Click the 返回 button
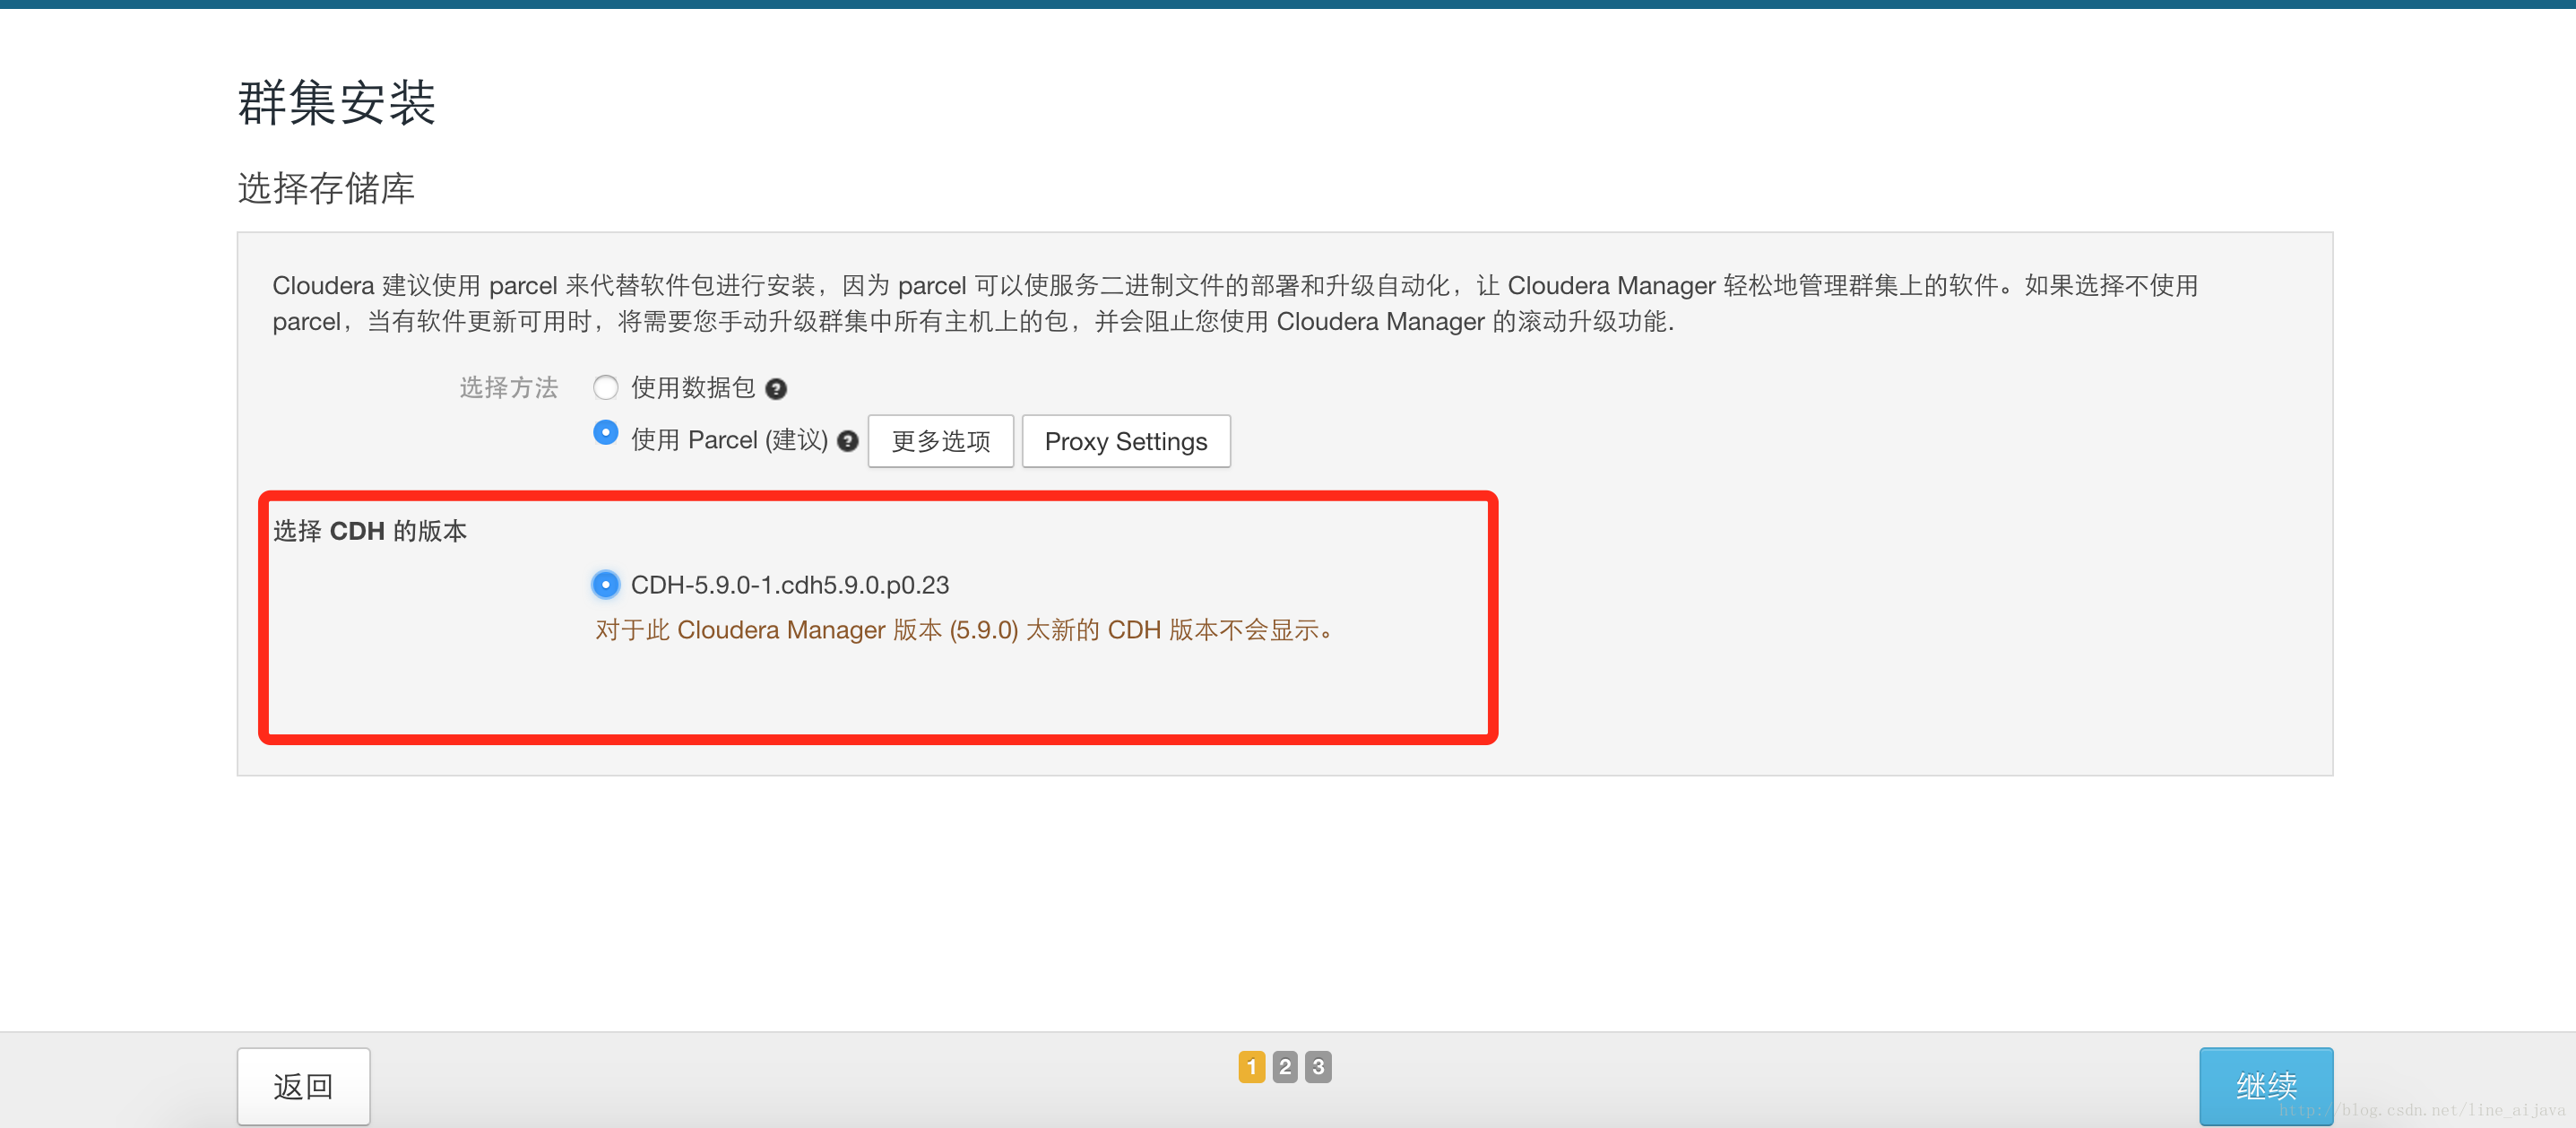 [x=303, y=1086]
